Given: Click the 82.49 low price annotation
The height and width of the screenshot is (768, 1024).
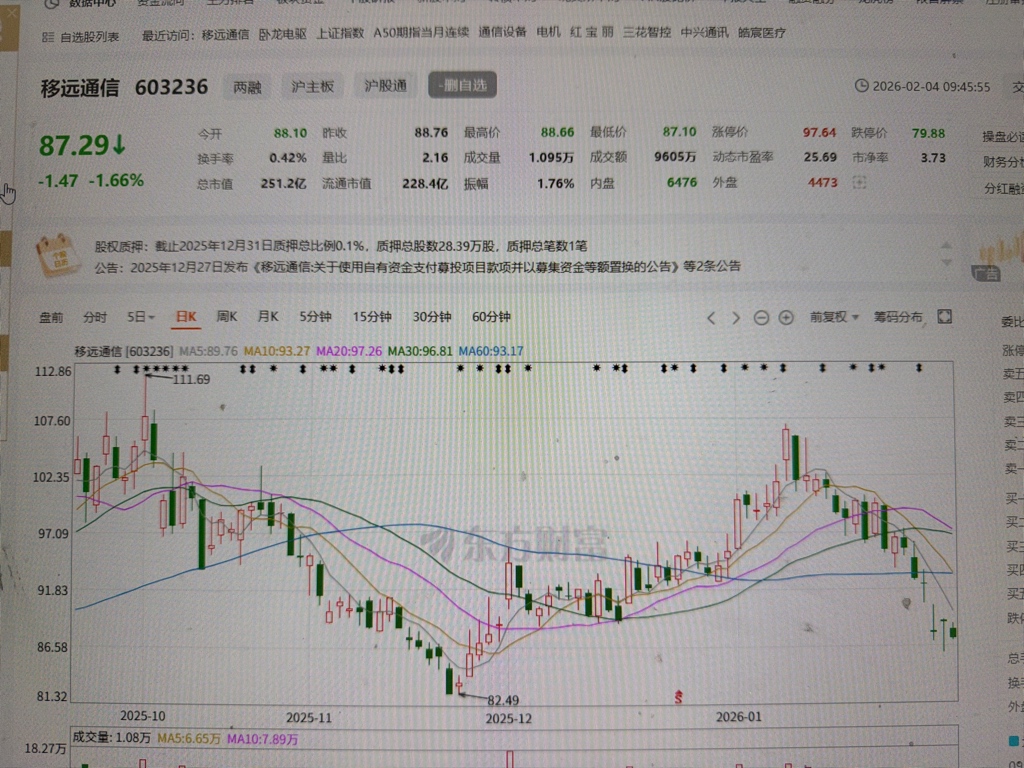Looking at the screenshot, I should (503, 700).
